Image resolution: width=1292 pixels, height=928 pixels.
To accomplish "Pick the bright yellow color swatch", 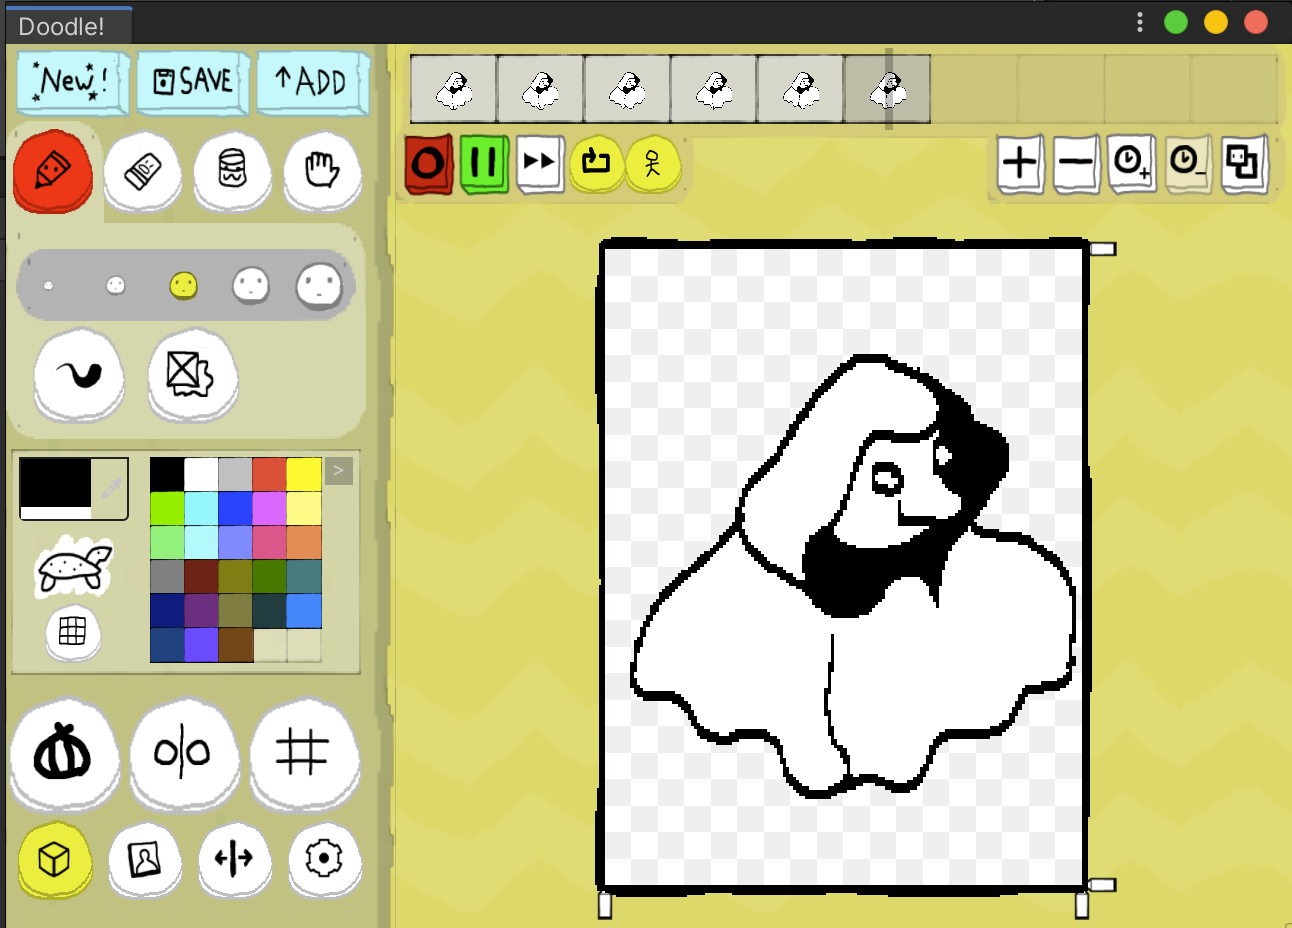I will 304,475.
